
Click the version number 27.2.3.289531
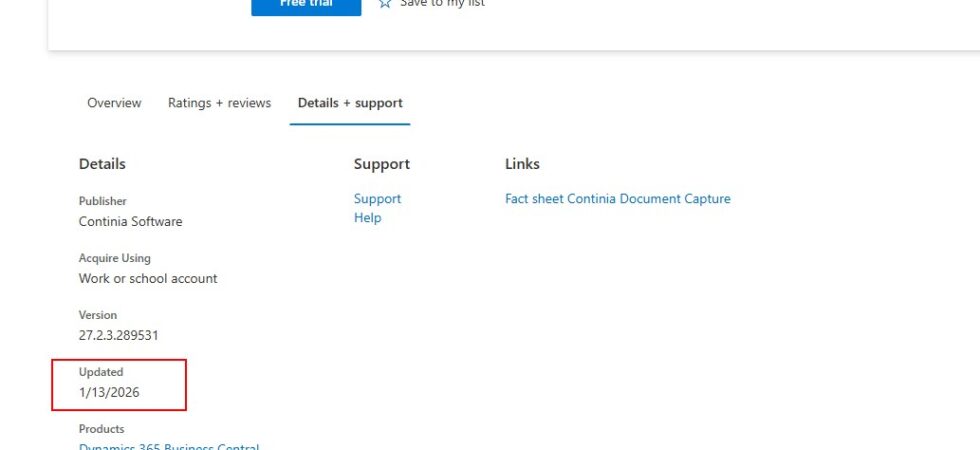point(118,336)
